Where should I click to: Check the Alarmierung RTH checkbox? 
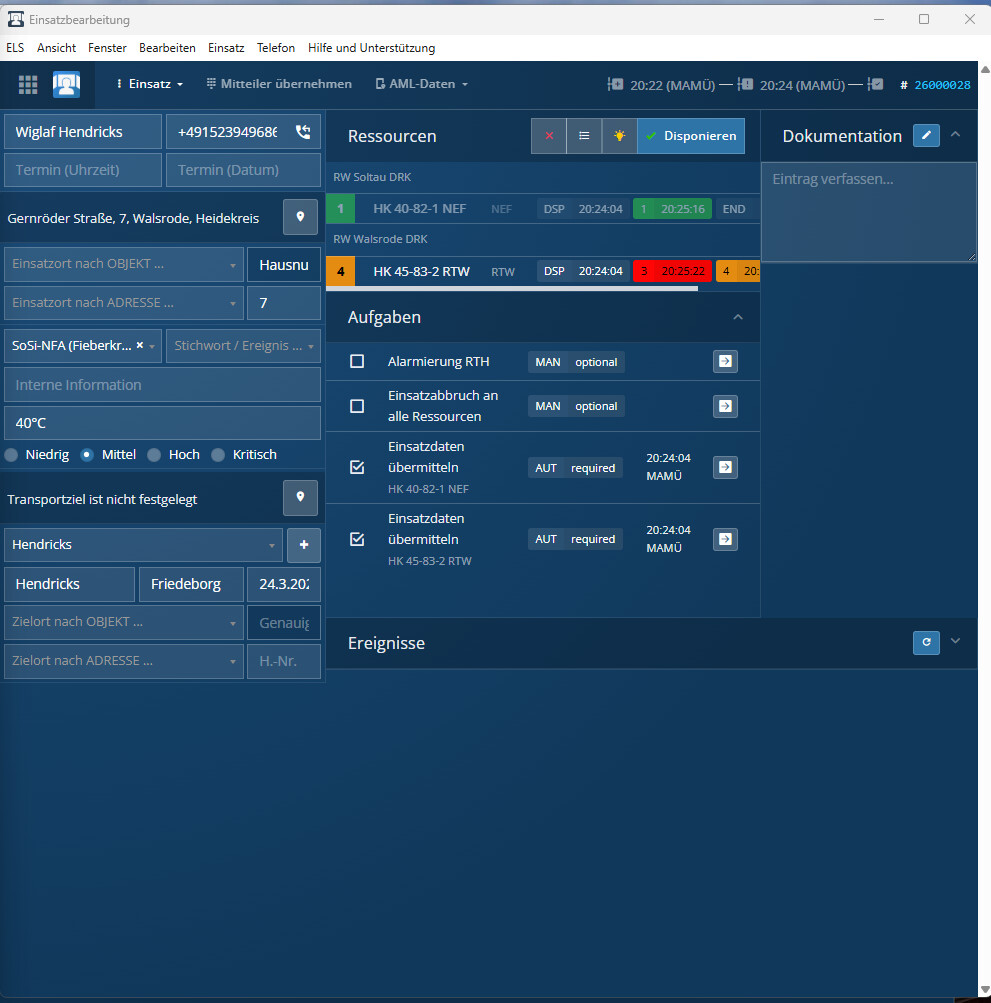pos(357,362)
